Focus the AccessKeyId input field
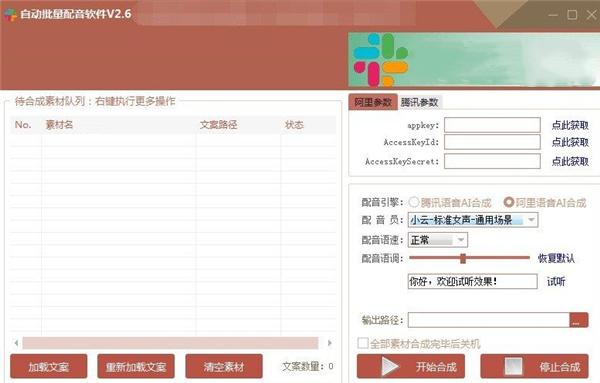This screenshot has width=600, height=383. click(x=492, y=142)
